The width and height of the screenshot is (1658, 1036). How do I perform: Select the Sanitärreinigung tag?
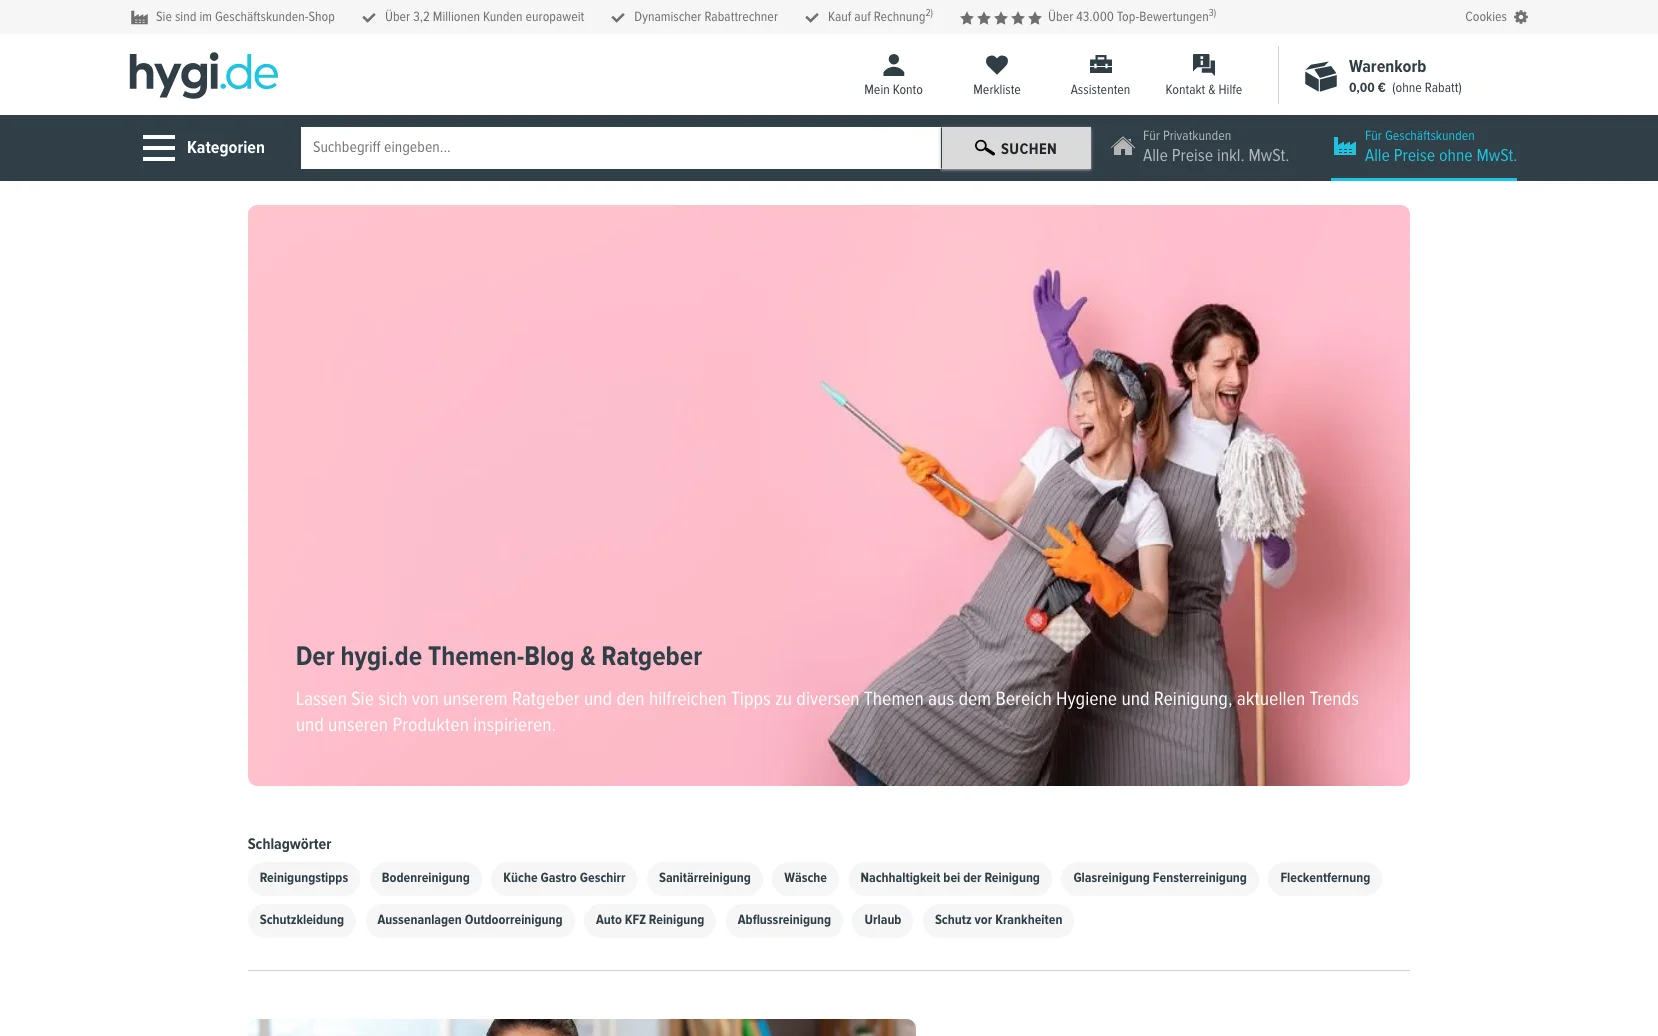pyautogui.click(x=705, y=878)
